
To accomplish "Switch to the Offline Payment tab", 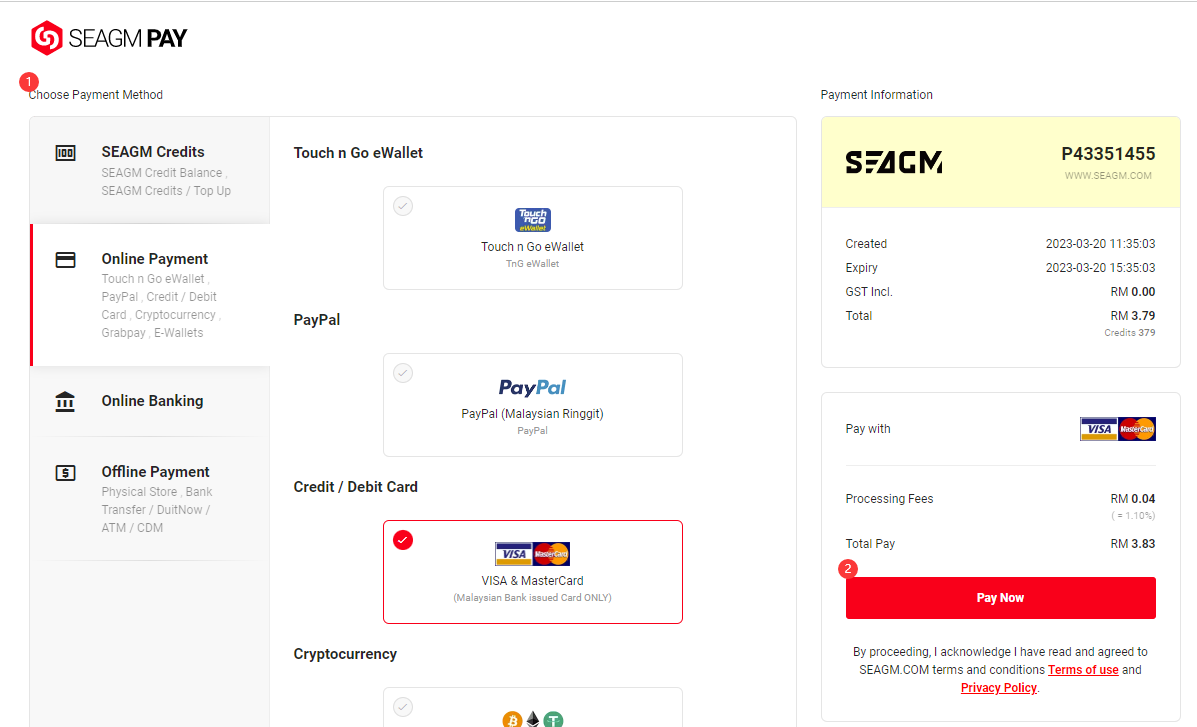I will click(x=150, y=499).
